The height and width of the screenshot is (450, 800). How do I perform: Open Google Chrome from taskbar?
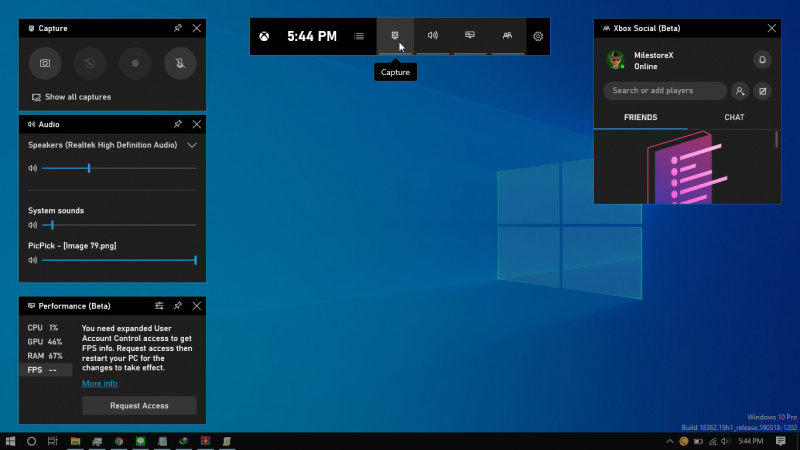click(x=119, y=441)
